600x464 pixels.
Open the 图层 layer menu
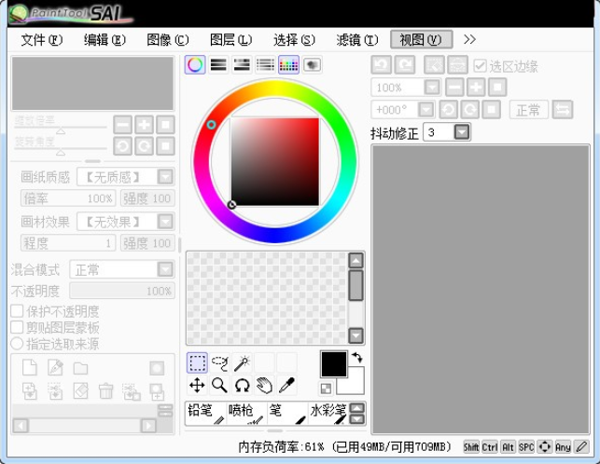[x=231, y=40]
